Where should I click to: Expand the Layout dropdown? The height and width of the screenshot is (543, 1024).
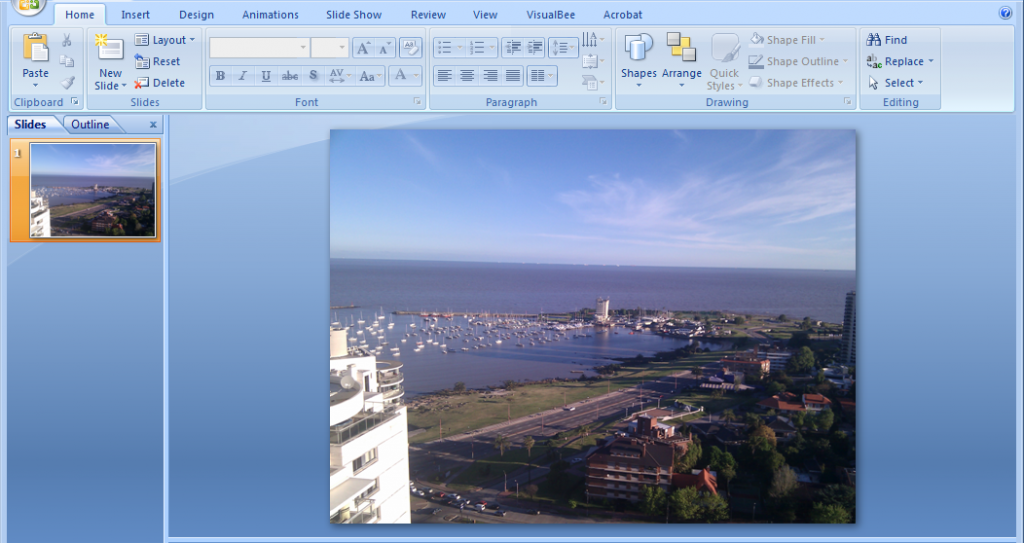coord(166,40)
